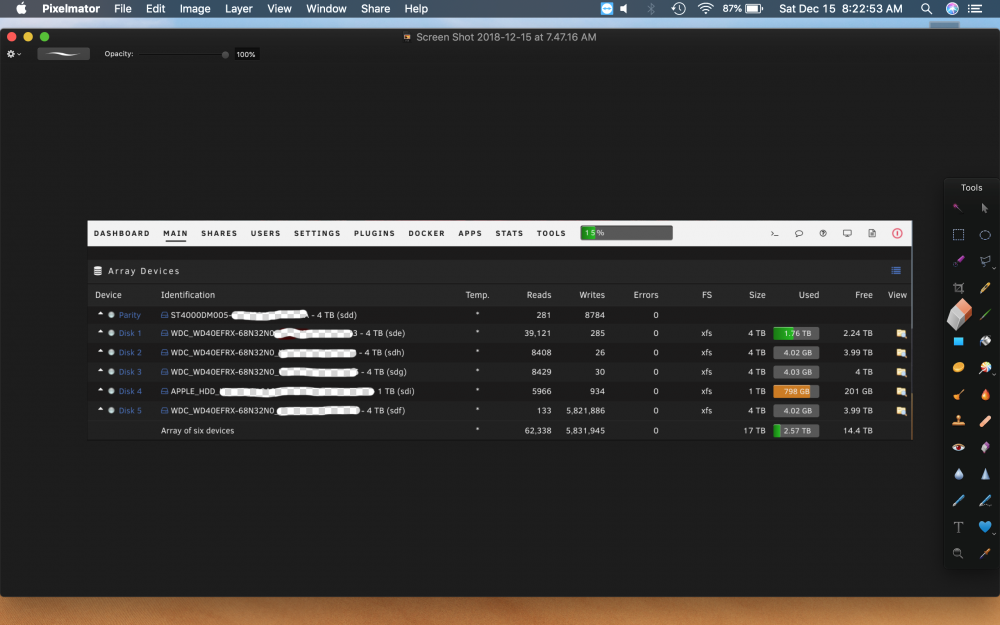Select the Type text tool

tap(958, 527)
